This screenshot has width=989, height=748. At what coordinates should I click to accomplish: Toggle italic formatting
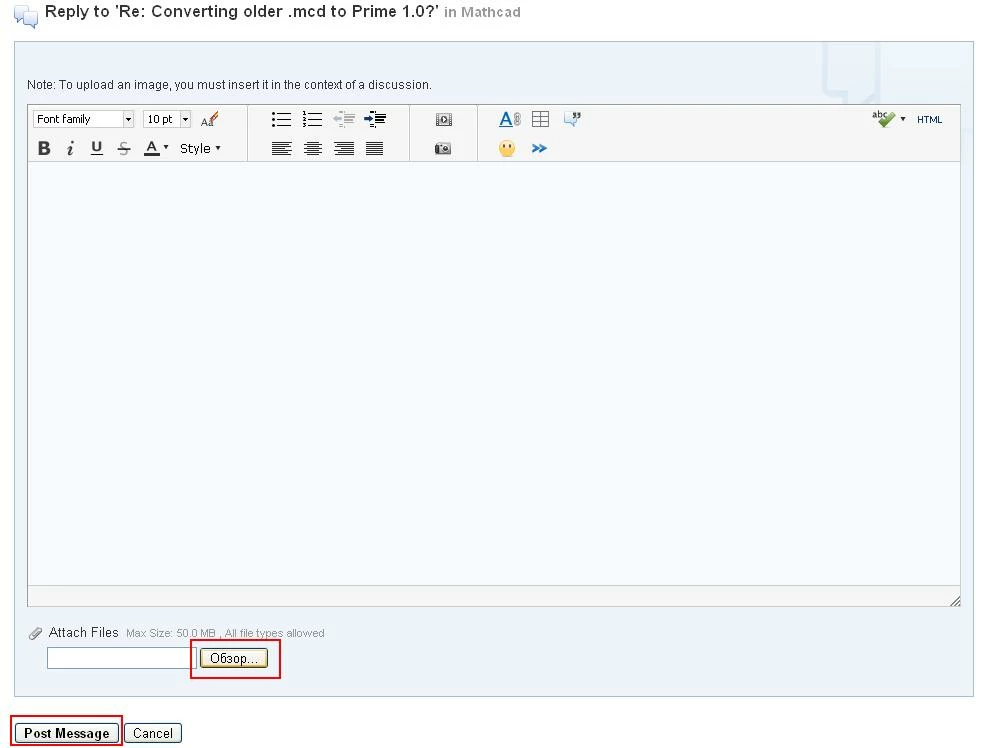tap(70, 148)
